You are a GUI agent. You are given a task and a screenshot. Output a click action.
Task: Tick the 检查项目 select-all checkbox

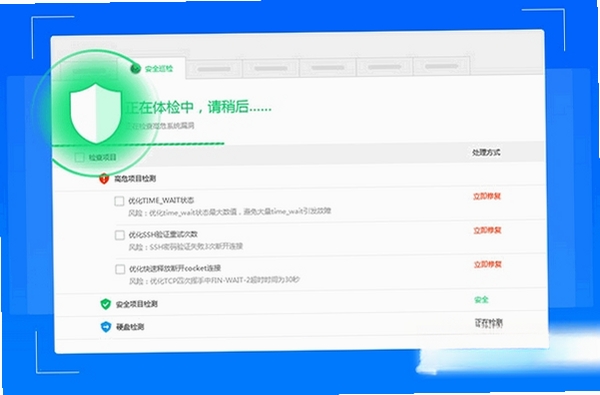pyautogui.click(x=79, y=157)
